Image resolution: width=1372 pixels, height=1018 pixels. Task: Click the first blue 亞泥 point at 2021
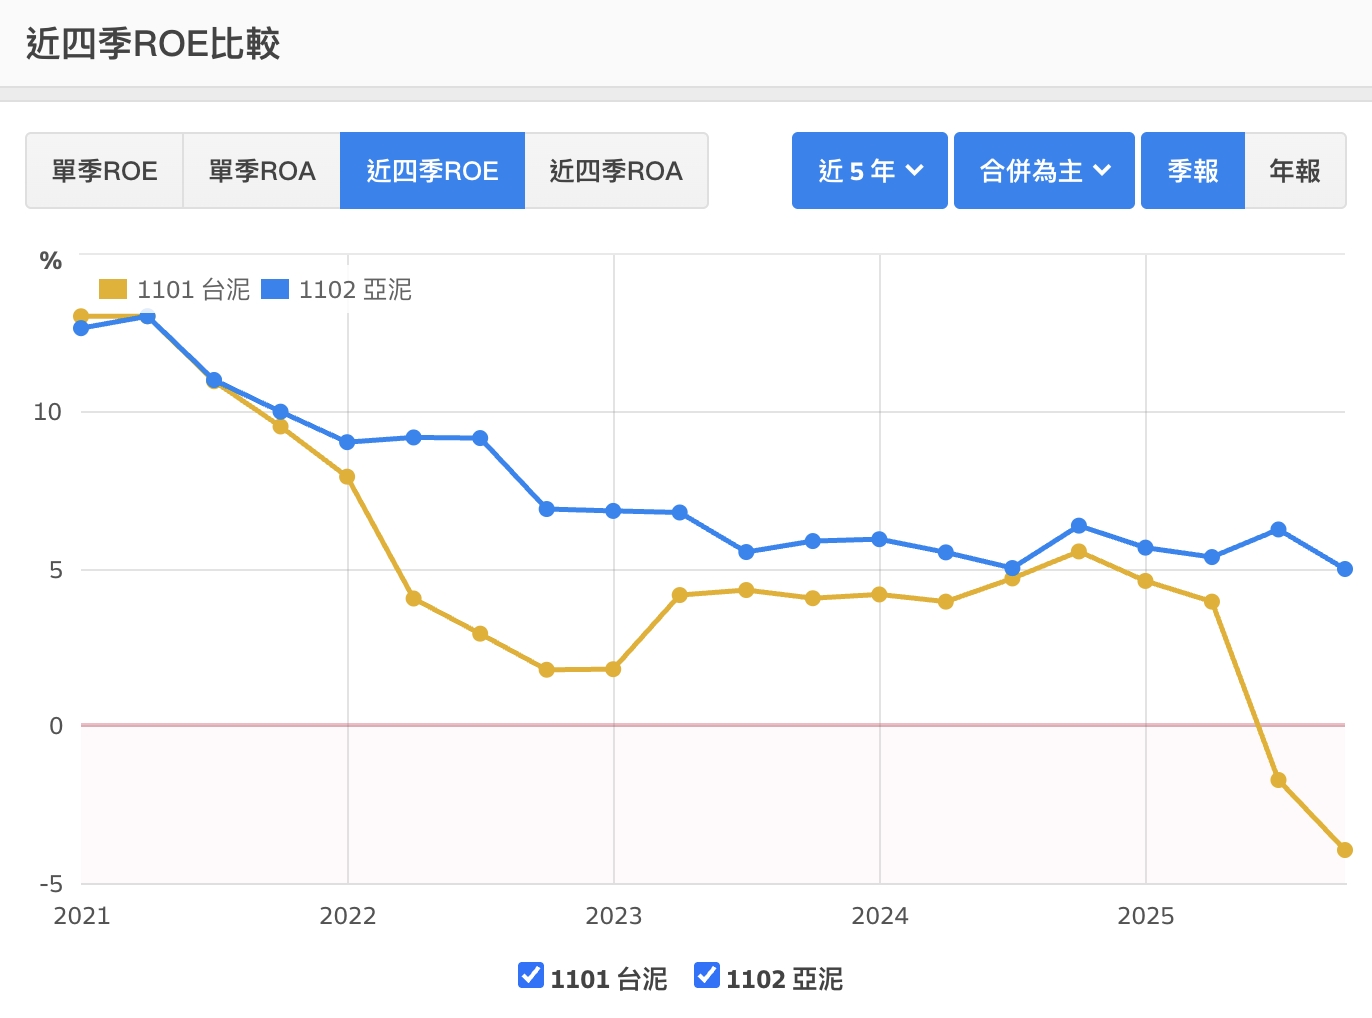pos(81,328)
